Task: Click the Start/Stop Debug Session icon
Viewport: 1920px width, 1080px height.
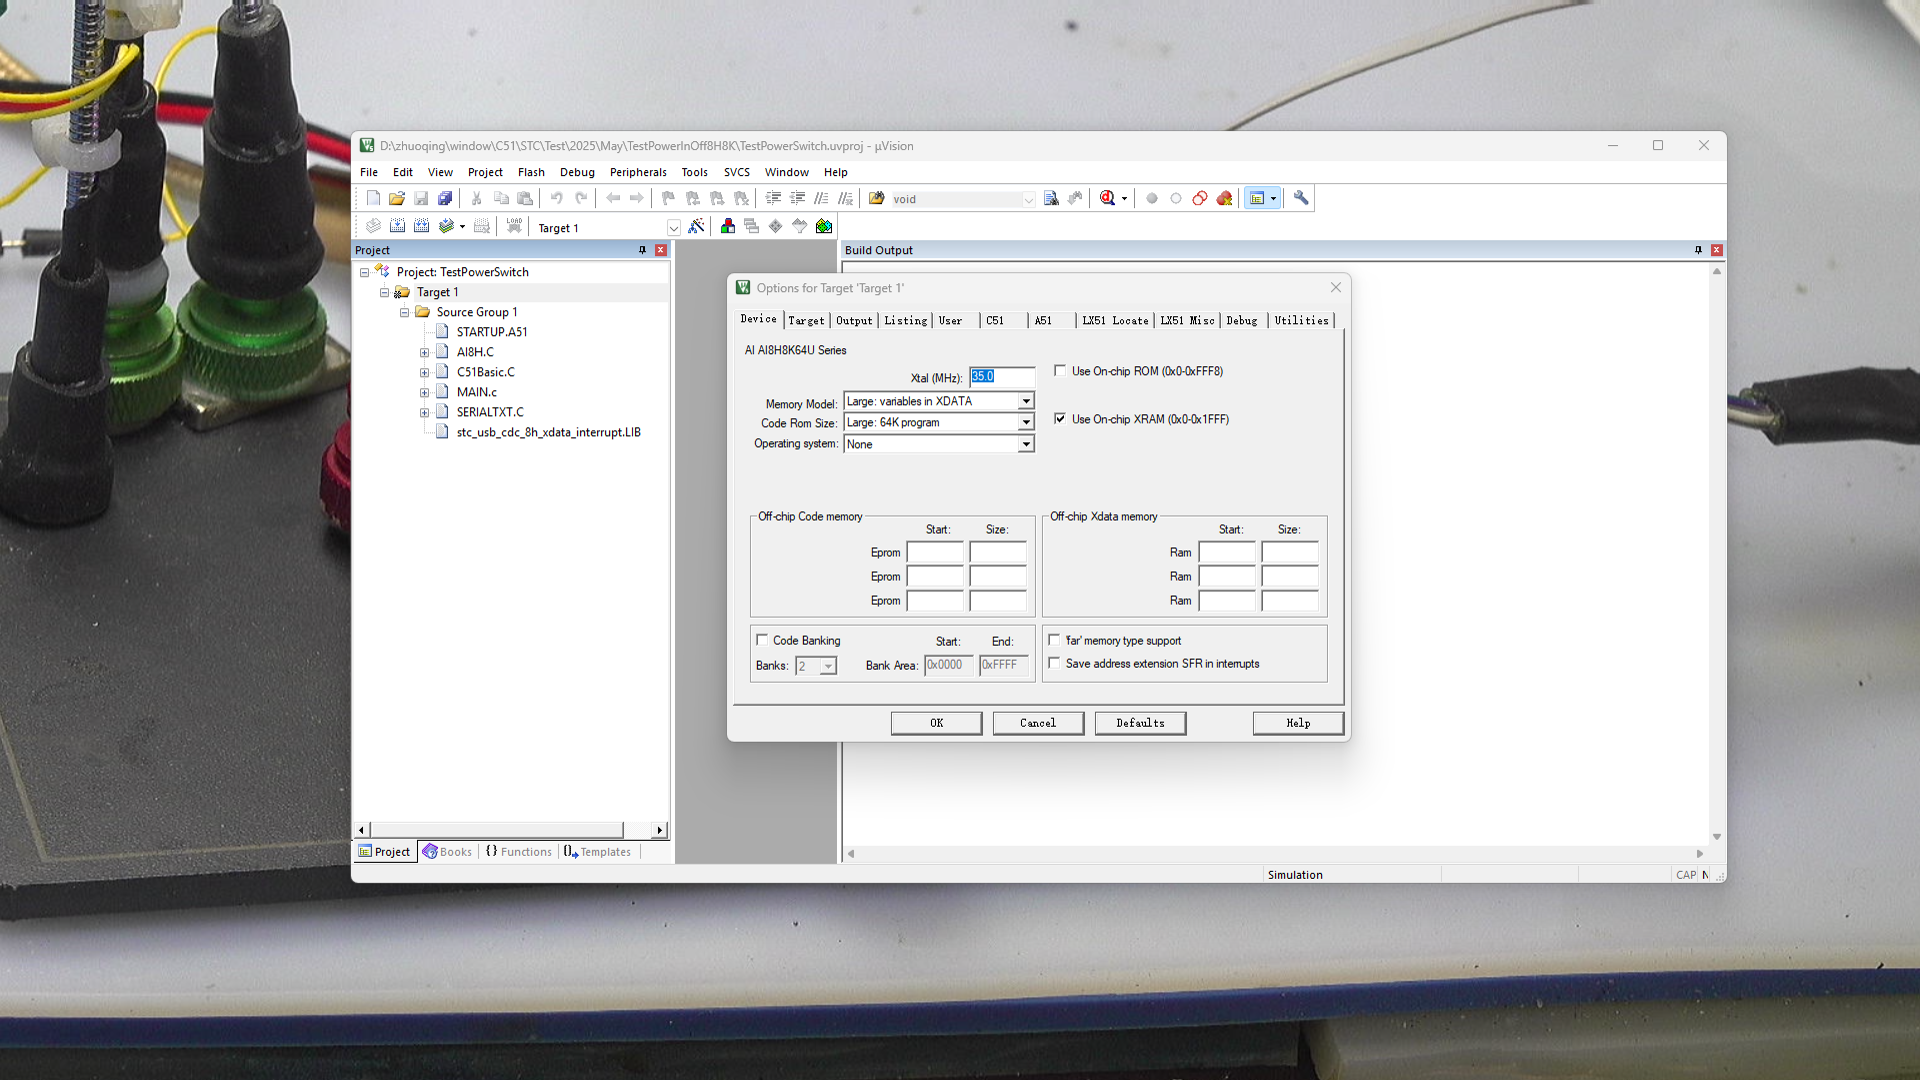Action: click(x=1107, y=198)
